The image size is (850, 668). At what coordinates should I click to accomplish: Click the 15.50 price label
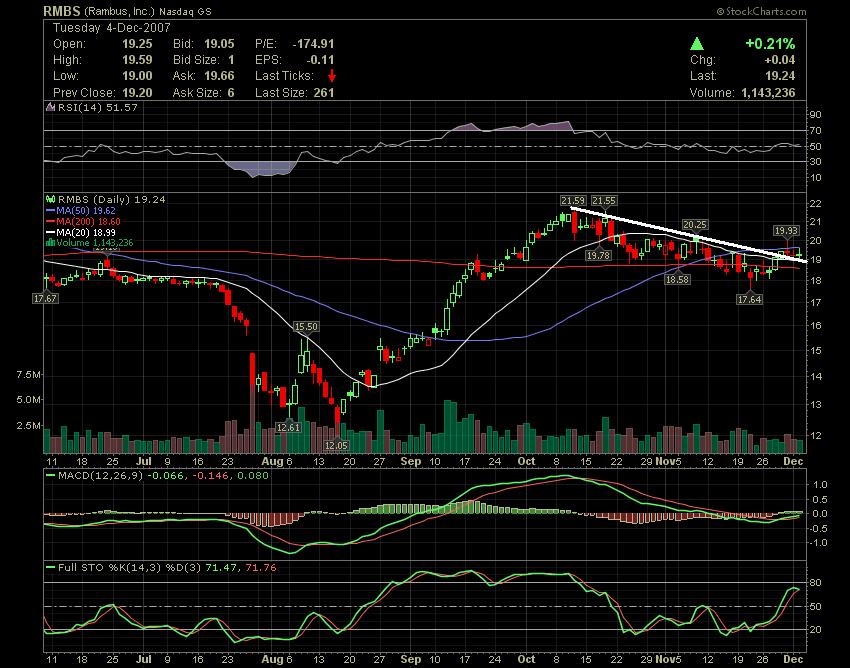305,326
